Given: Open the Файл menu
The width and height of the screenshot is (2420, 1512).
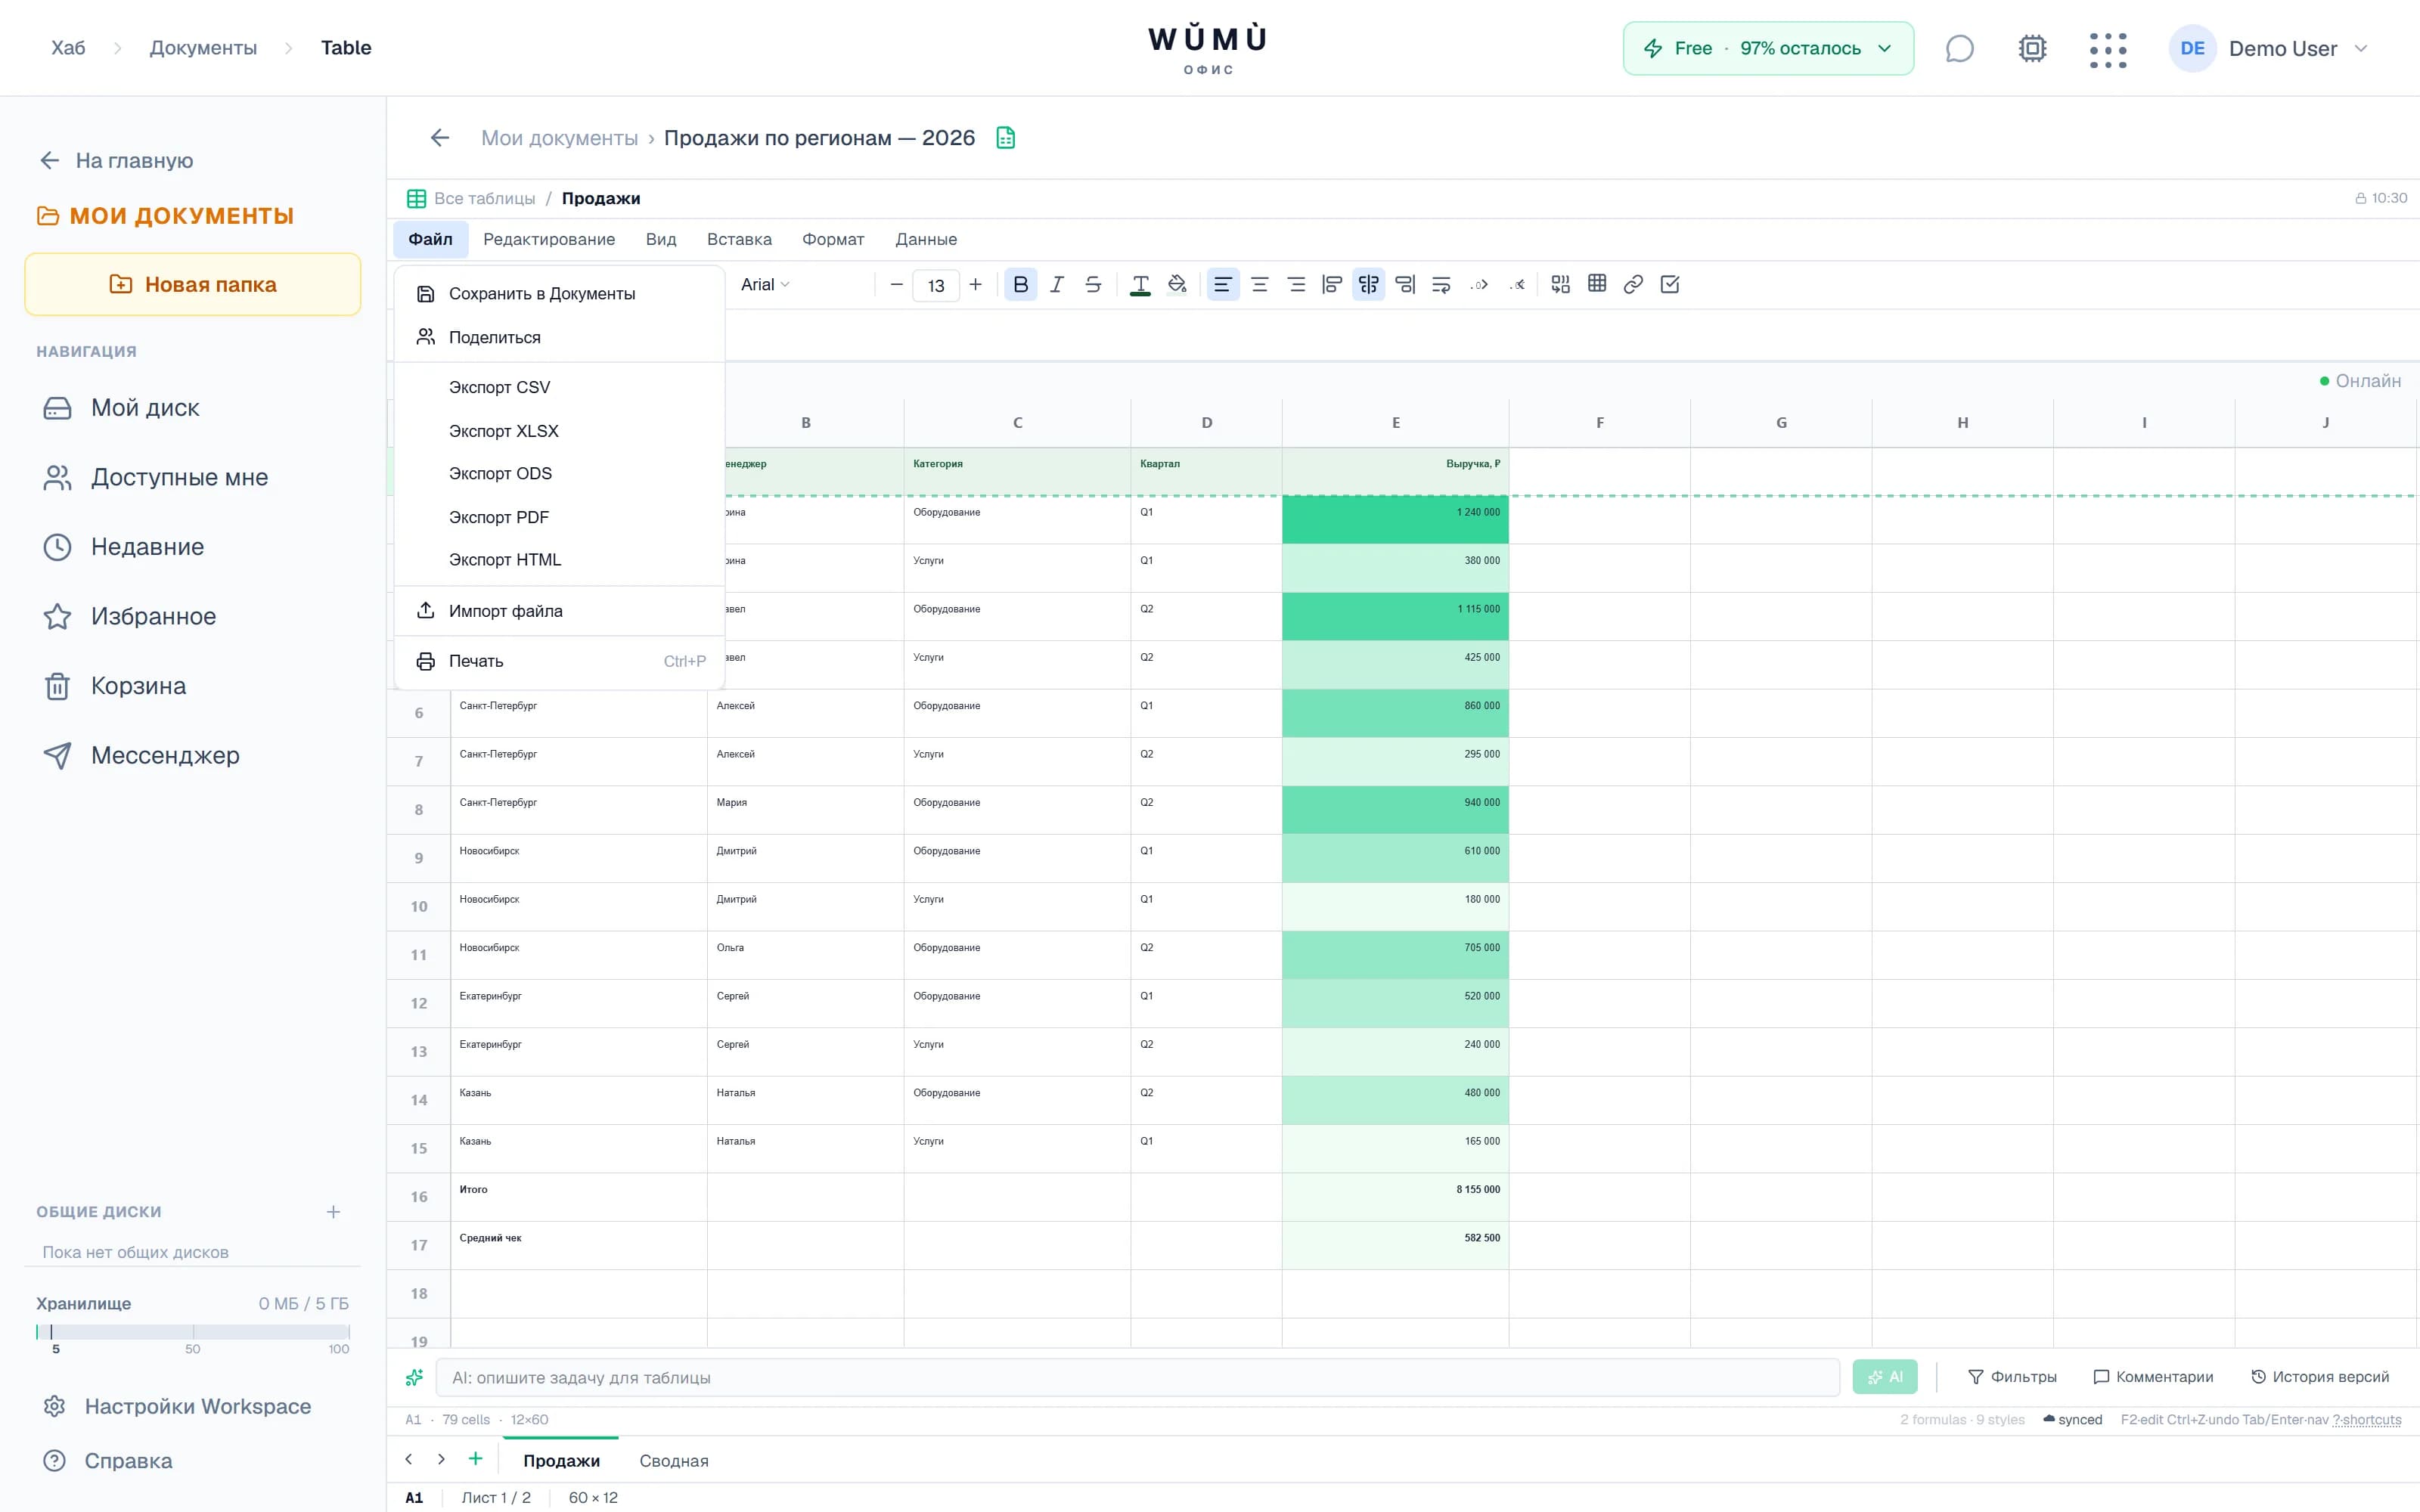Looking at the screenshot, I should 430,239.
